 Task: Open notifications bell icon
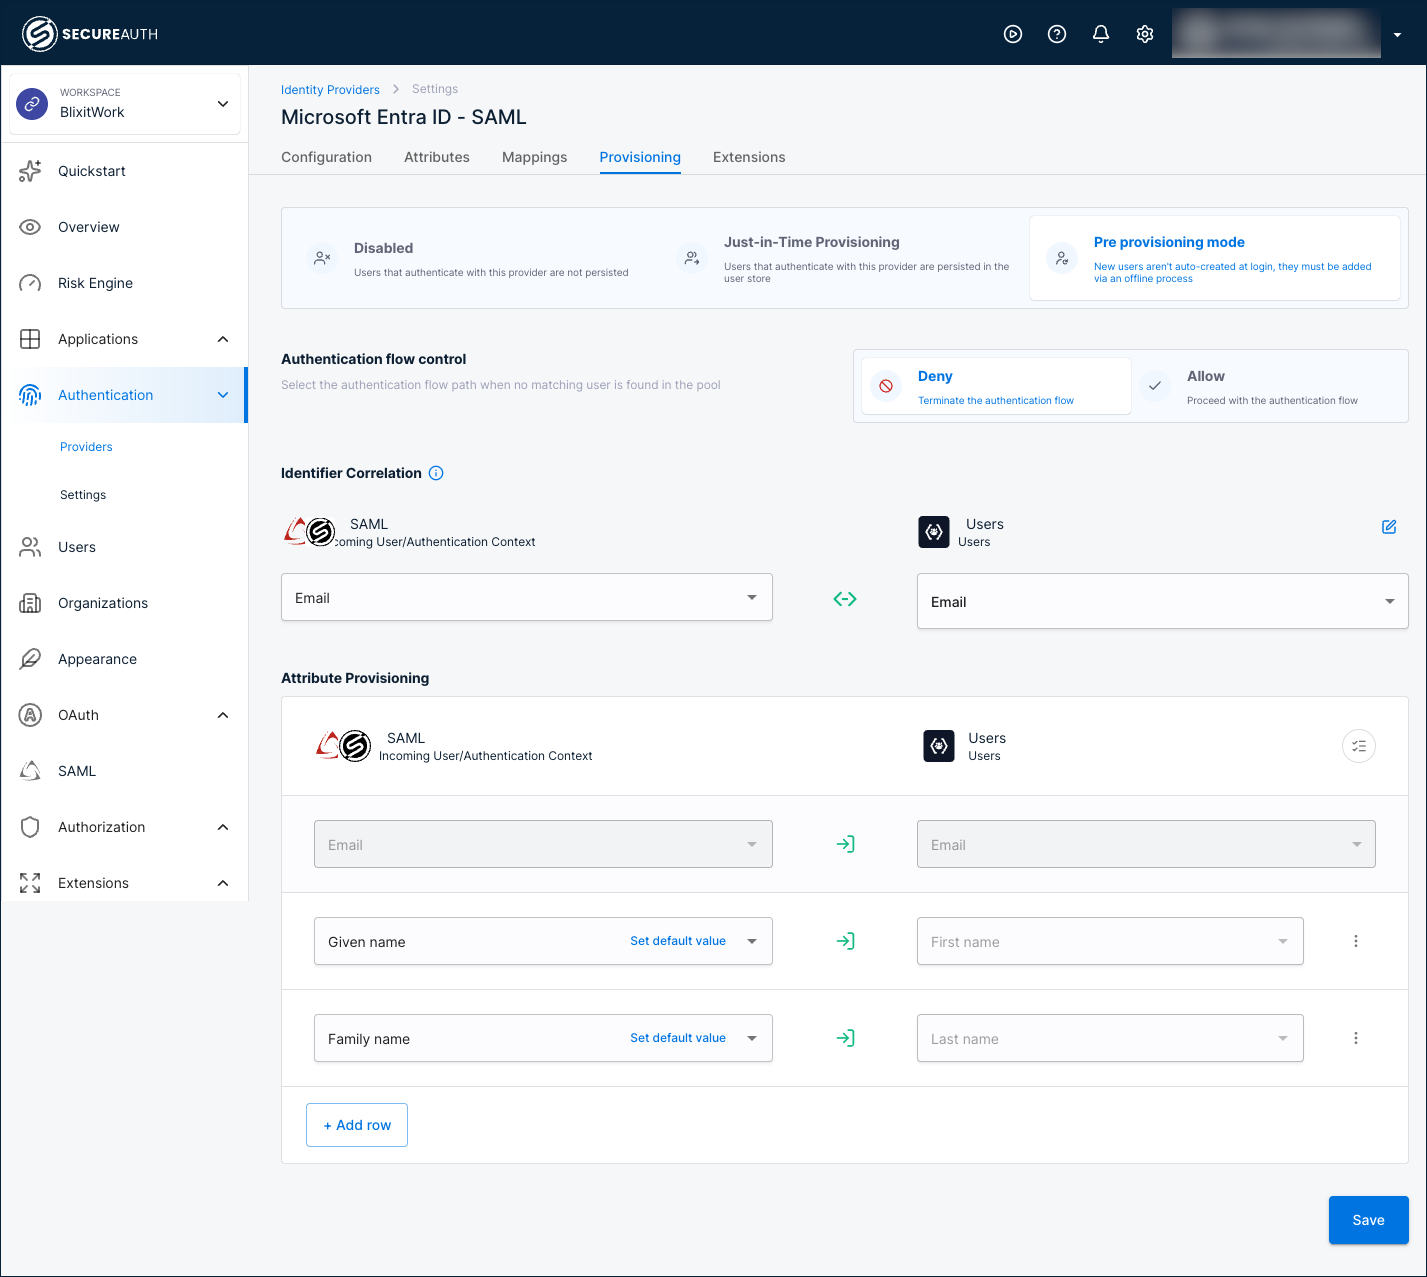pos(1101,34)
